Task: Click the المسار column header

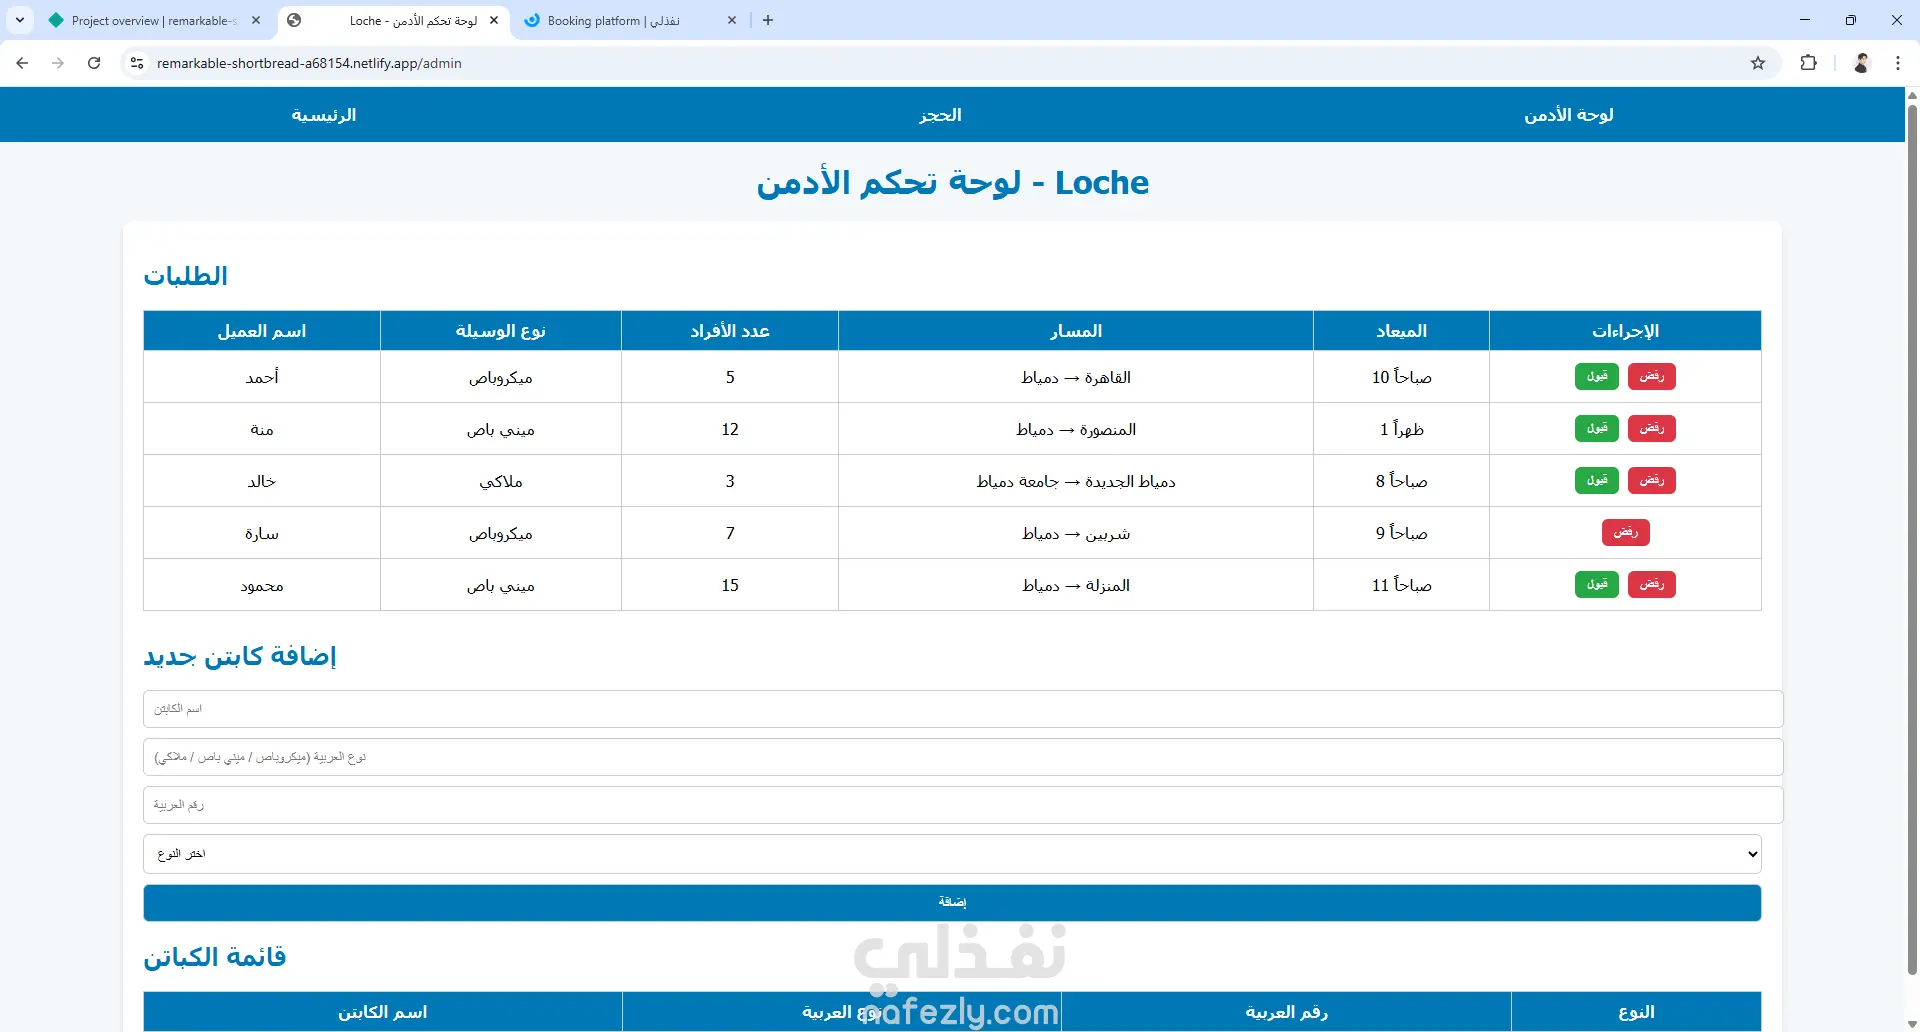Action: coord(1076,331)
